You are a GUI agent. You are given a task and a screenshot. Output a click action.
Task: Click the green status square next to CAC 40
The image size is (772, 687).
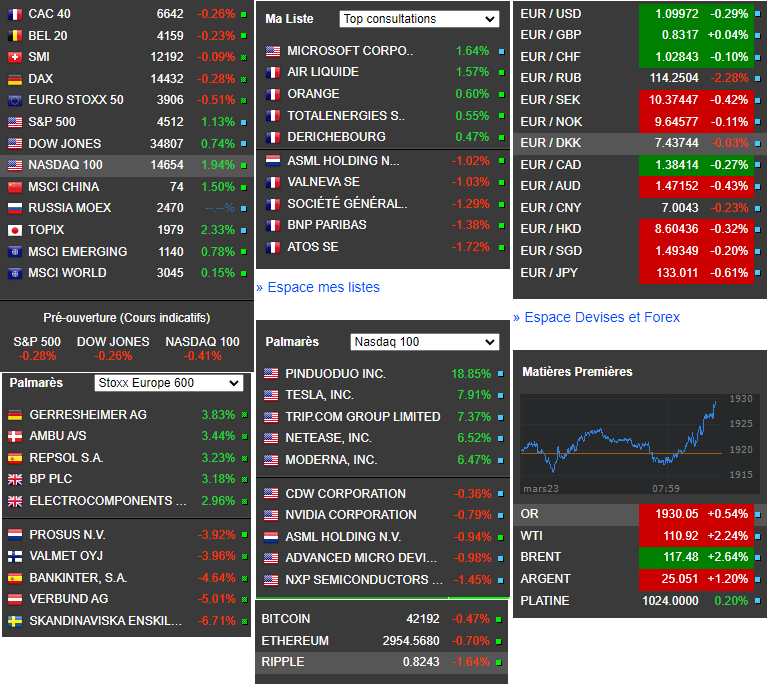point(244,15)
